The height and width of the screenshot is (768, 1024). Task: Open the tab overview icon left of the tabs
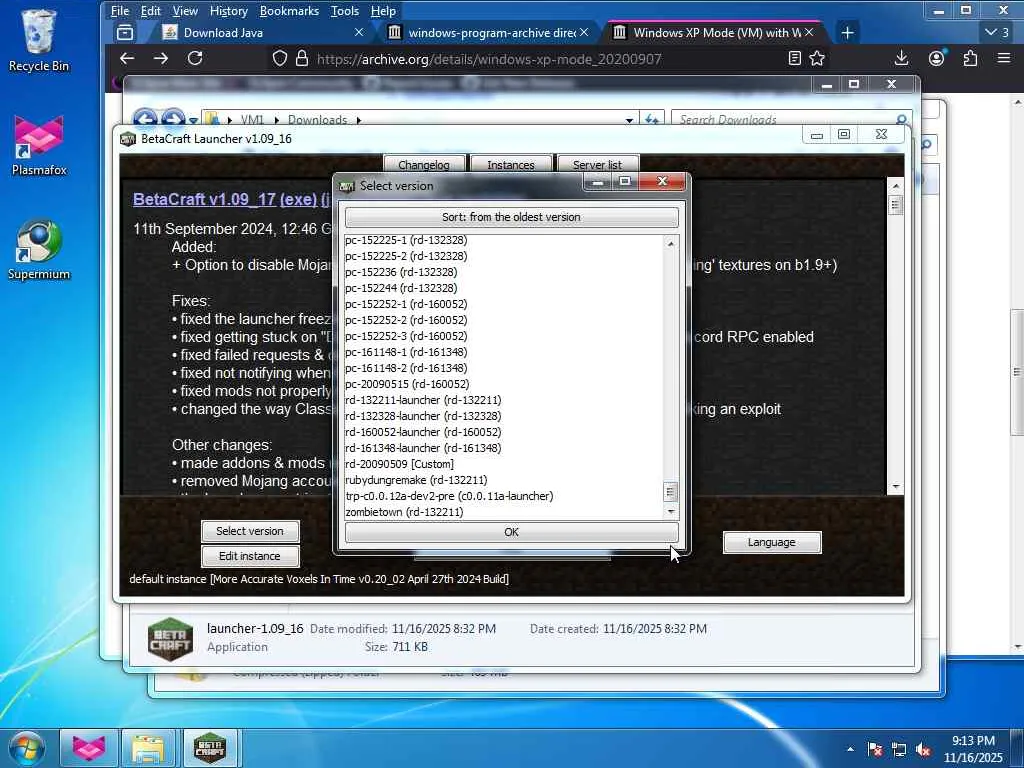click(125, 33)
